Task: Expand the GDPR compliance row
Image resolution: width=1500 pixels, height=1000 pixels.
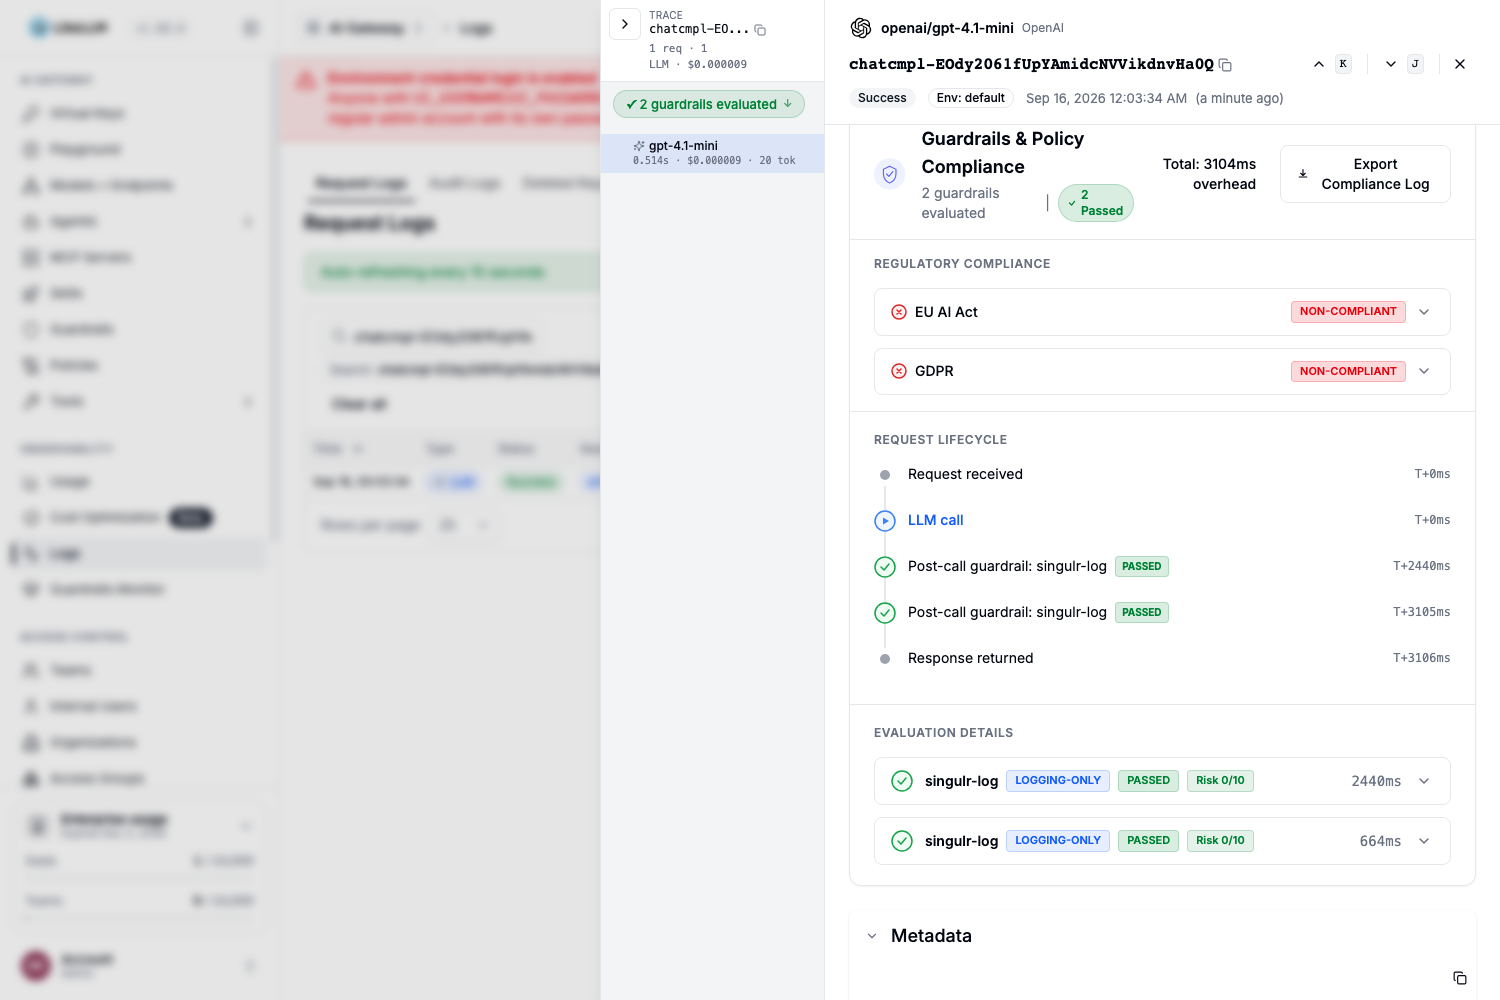Action: pyautogui.click(x=1162, y=371)
